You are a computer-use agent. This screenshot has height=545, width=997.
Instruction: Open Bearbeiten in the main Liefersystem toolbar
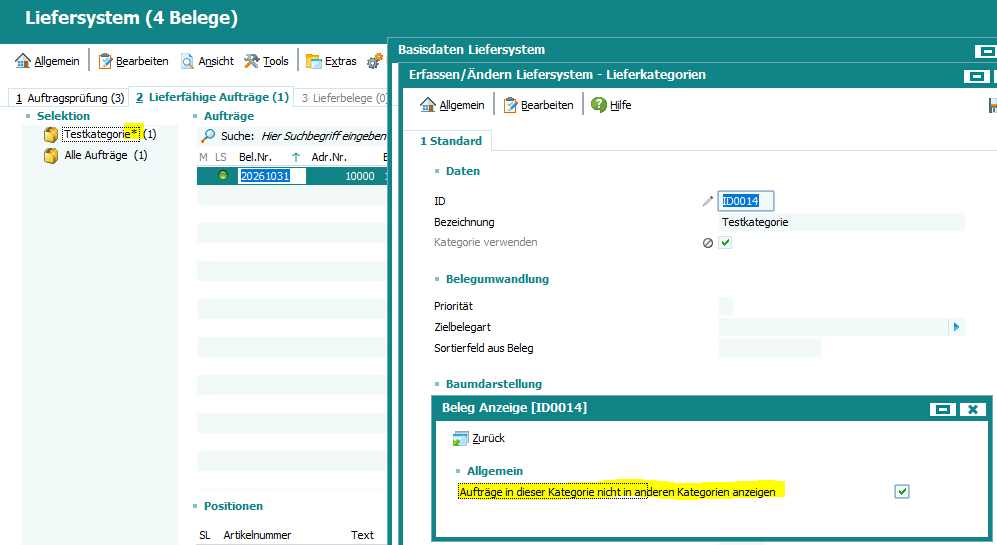pos(133,61)
